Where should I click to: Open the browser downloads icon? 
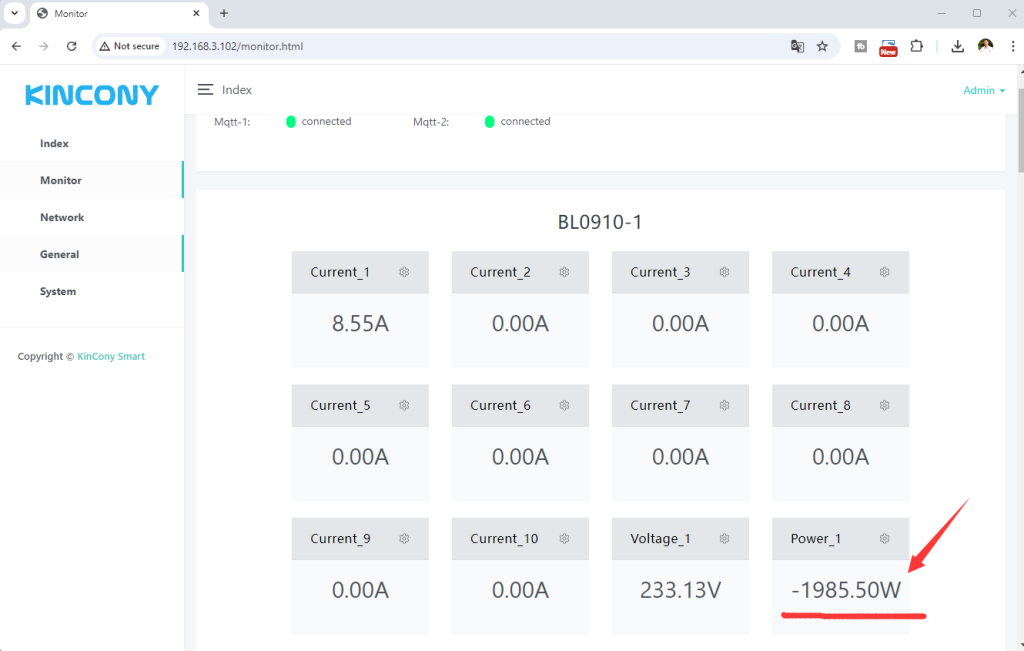957,46
